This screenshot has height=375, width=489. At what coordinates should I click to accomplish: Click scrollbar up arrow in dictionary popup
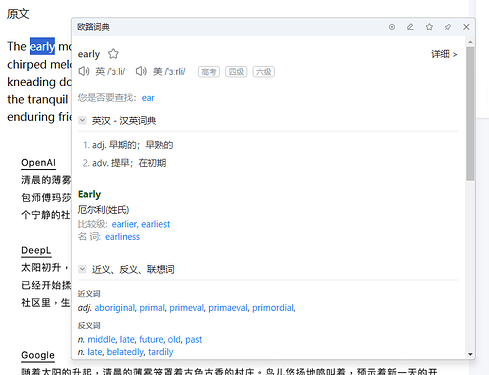(x=470, y=42)
